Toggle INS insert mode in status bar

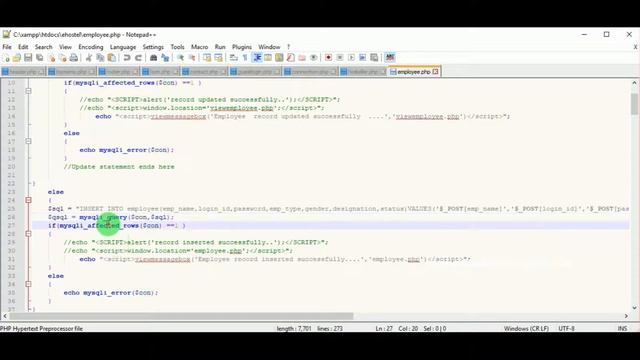[x=622, y=328]
